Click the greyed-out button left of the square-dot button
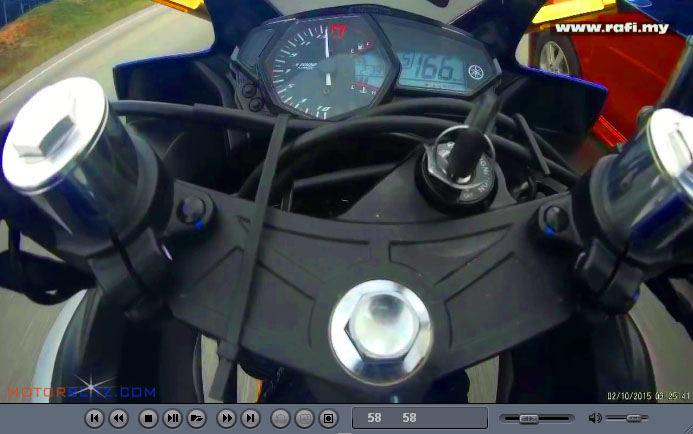Image resolution: width=693 pixels, height=434 pixels. click(304, 418)
